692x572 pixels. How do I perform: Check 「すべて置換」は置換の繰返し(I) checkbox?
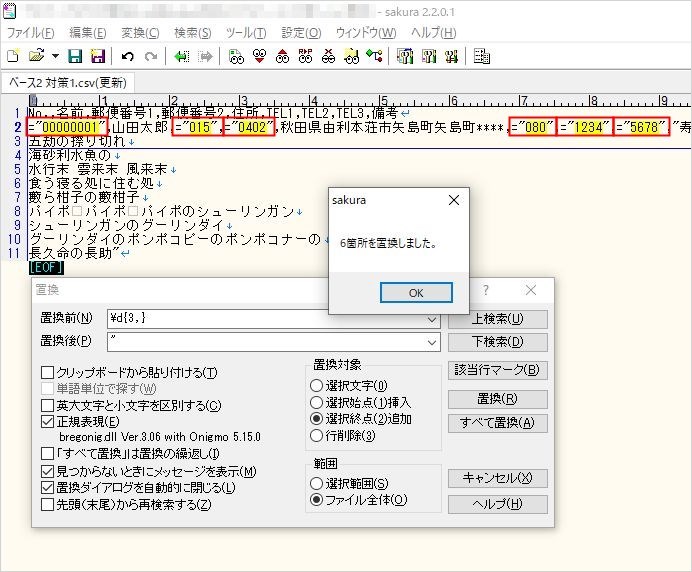pos(47,454)
